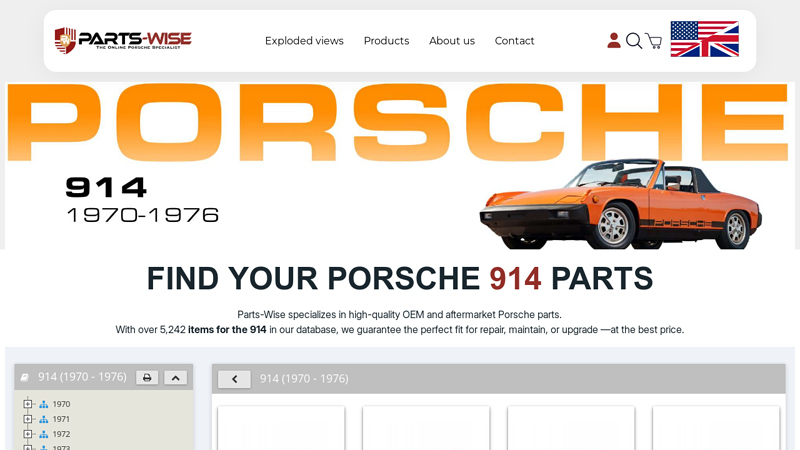This screenshot has width=800, height=450.
Task: Click the back arrow button in the catalog header
Action: [234, 379]
